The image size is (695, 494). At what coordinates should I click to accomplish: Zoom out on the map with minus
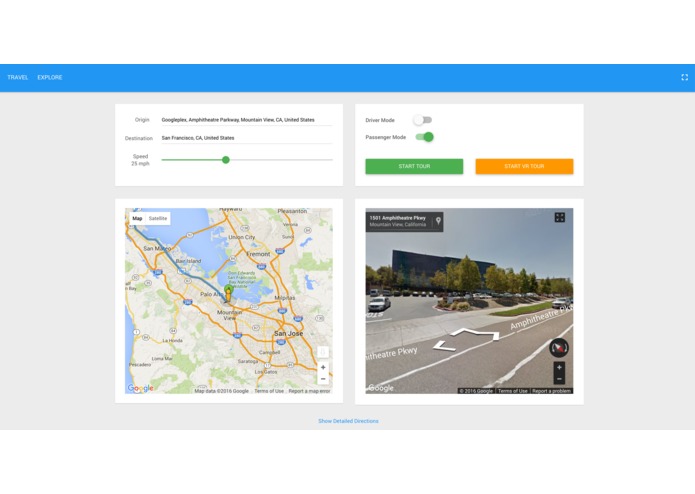coord(323,379)
